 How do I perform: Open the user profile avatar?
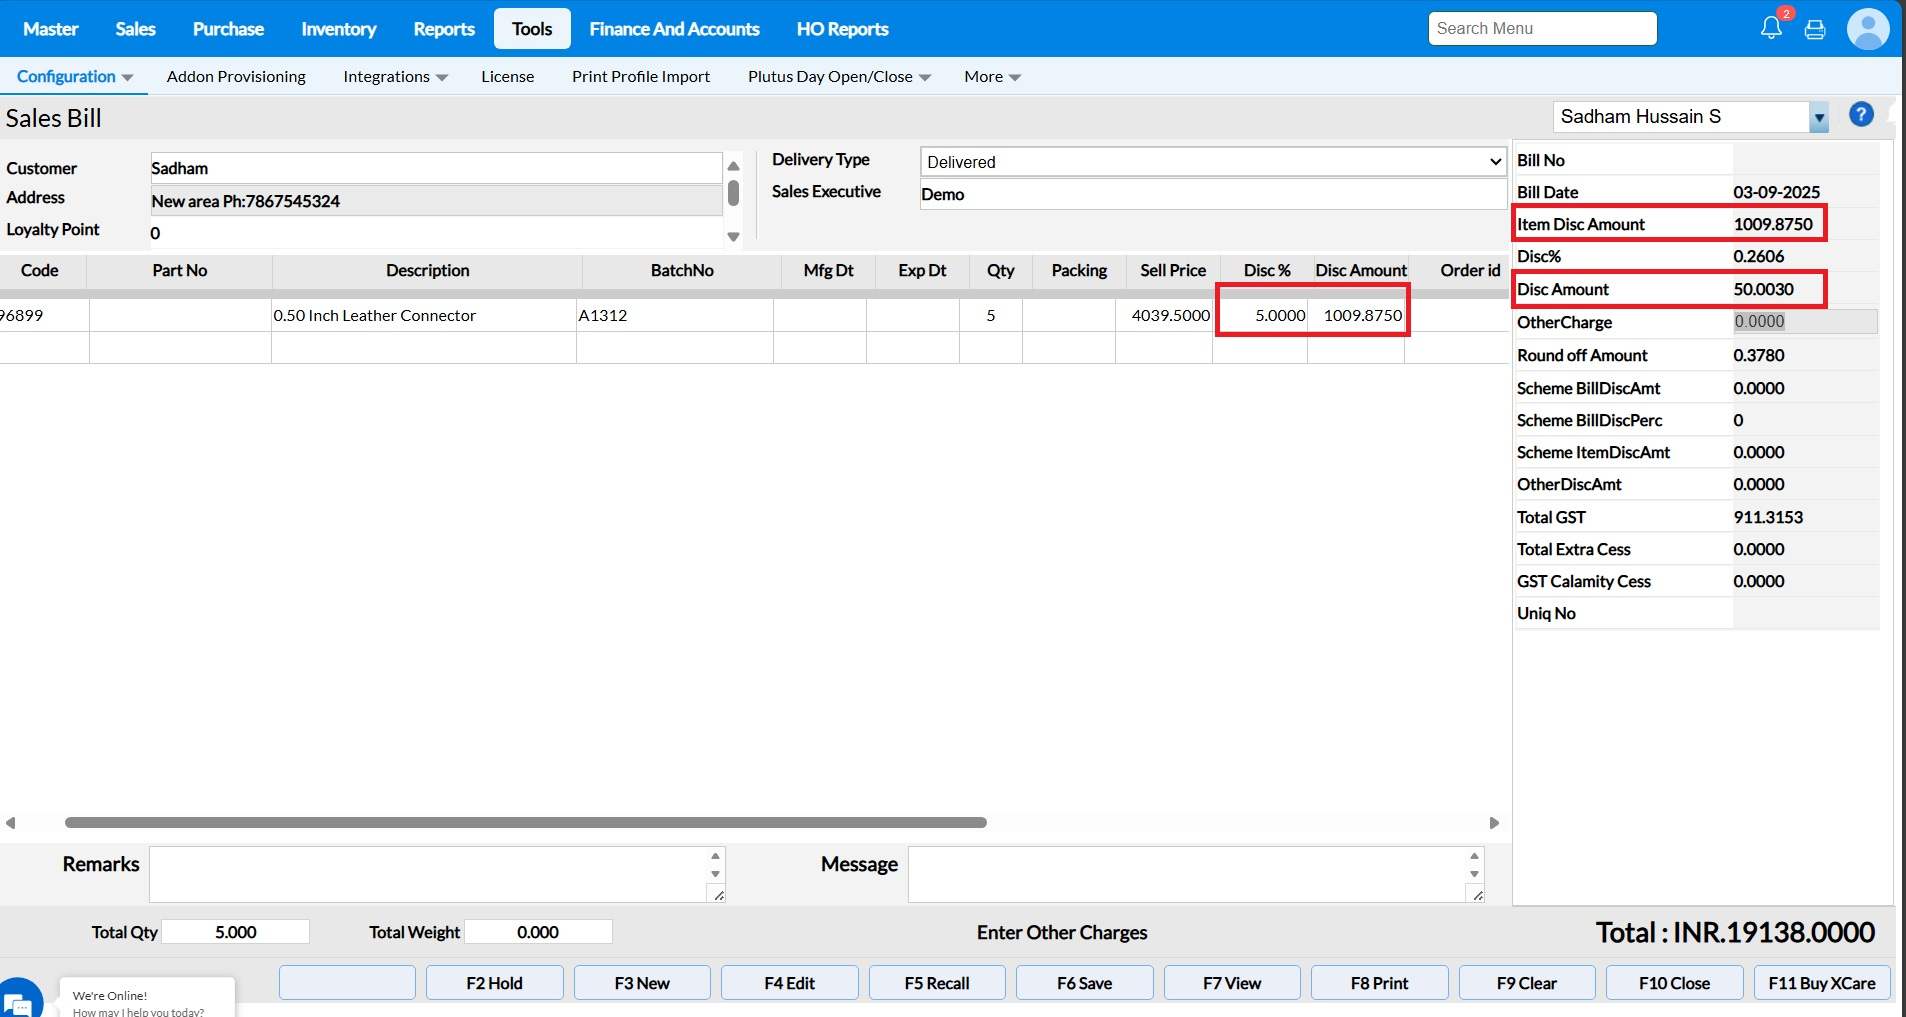click(x=1867, y=29)
